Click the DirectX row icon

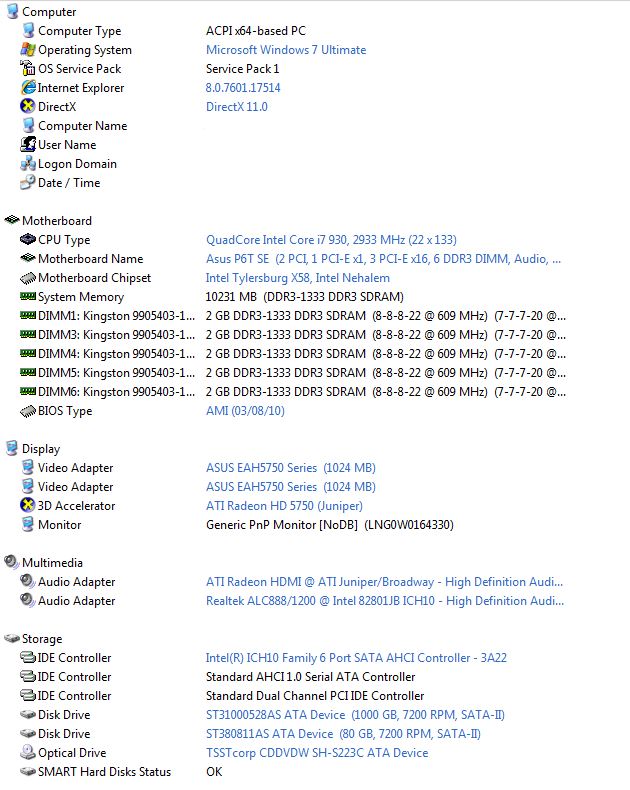28,106
